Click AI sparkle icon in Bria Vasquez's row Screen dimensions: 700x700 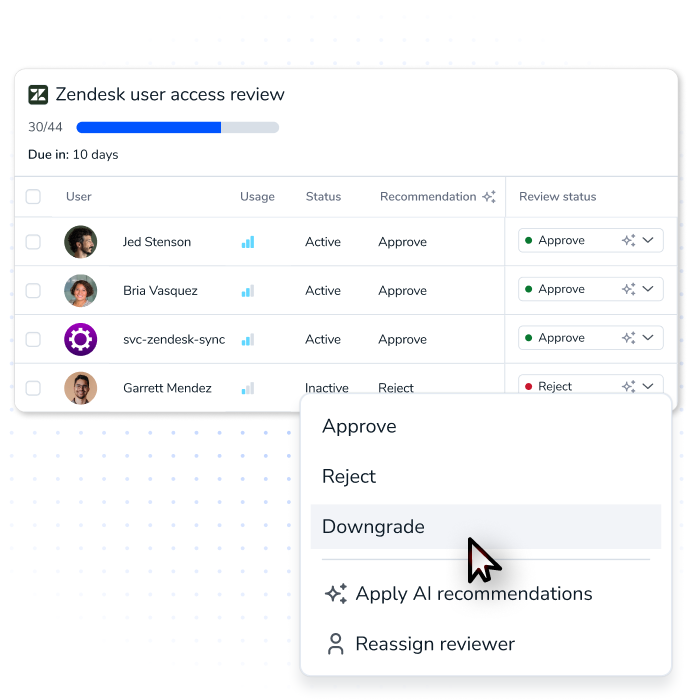pos(628,290)
